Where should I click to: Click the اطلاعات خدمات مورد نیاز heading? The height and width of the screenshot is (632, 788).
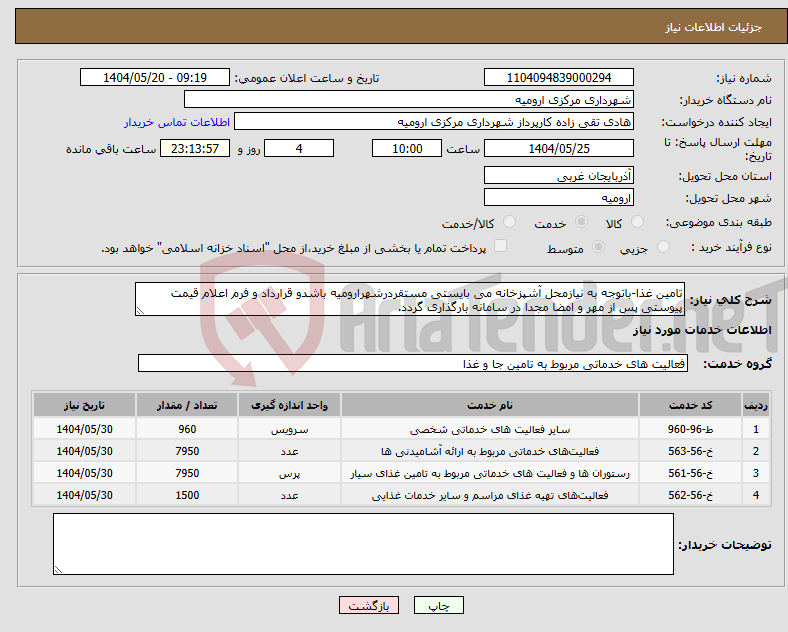702,330
